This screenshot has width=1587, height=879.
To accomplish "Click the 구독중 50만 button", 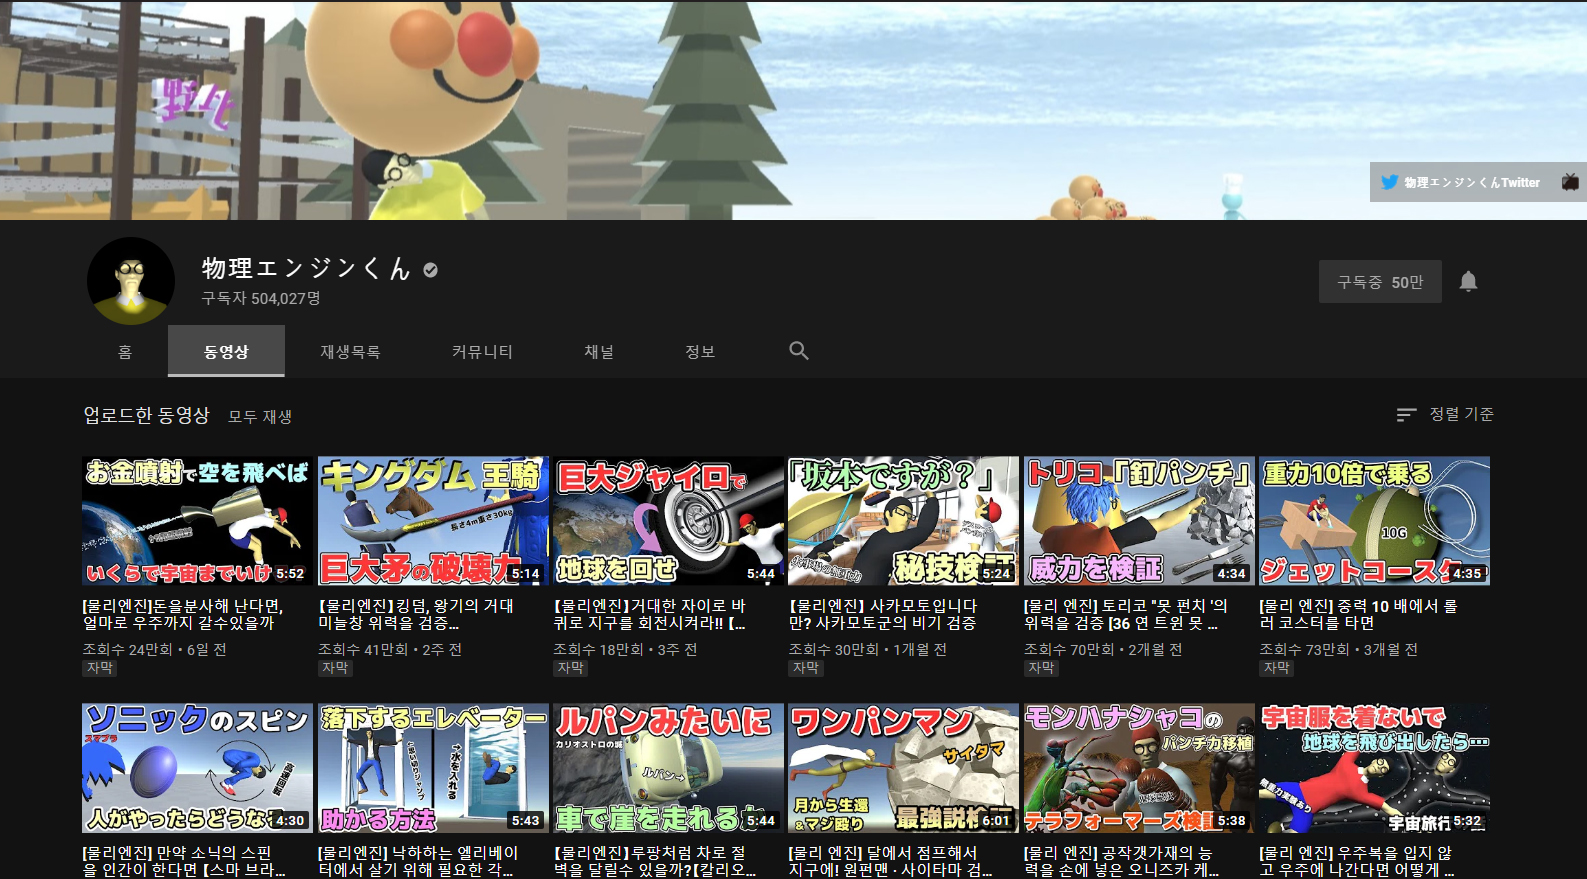I will coord(1380,282).
